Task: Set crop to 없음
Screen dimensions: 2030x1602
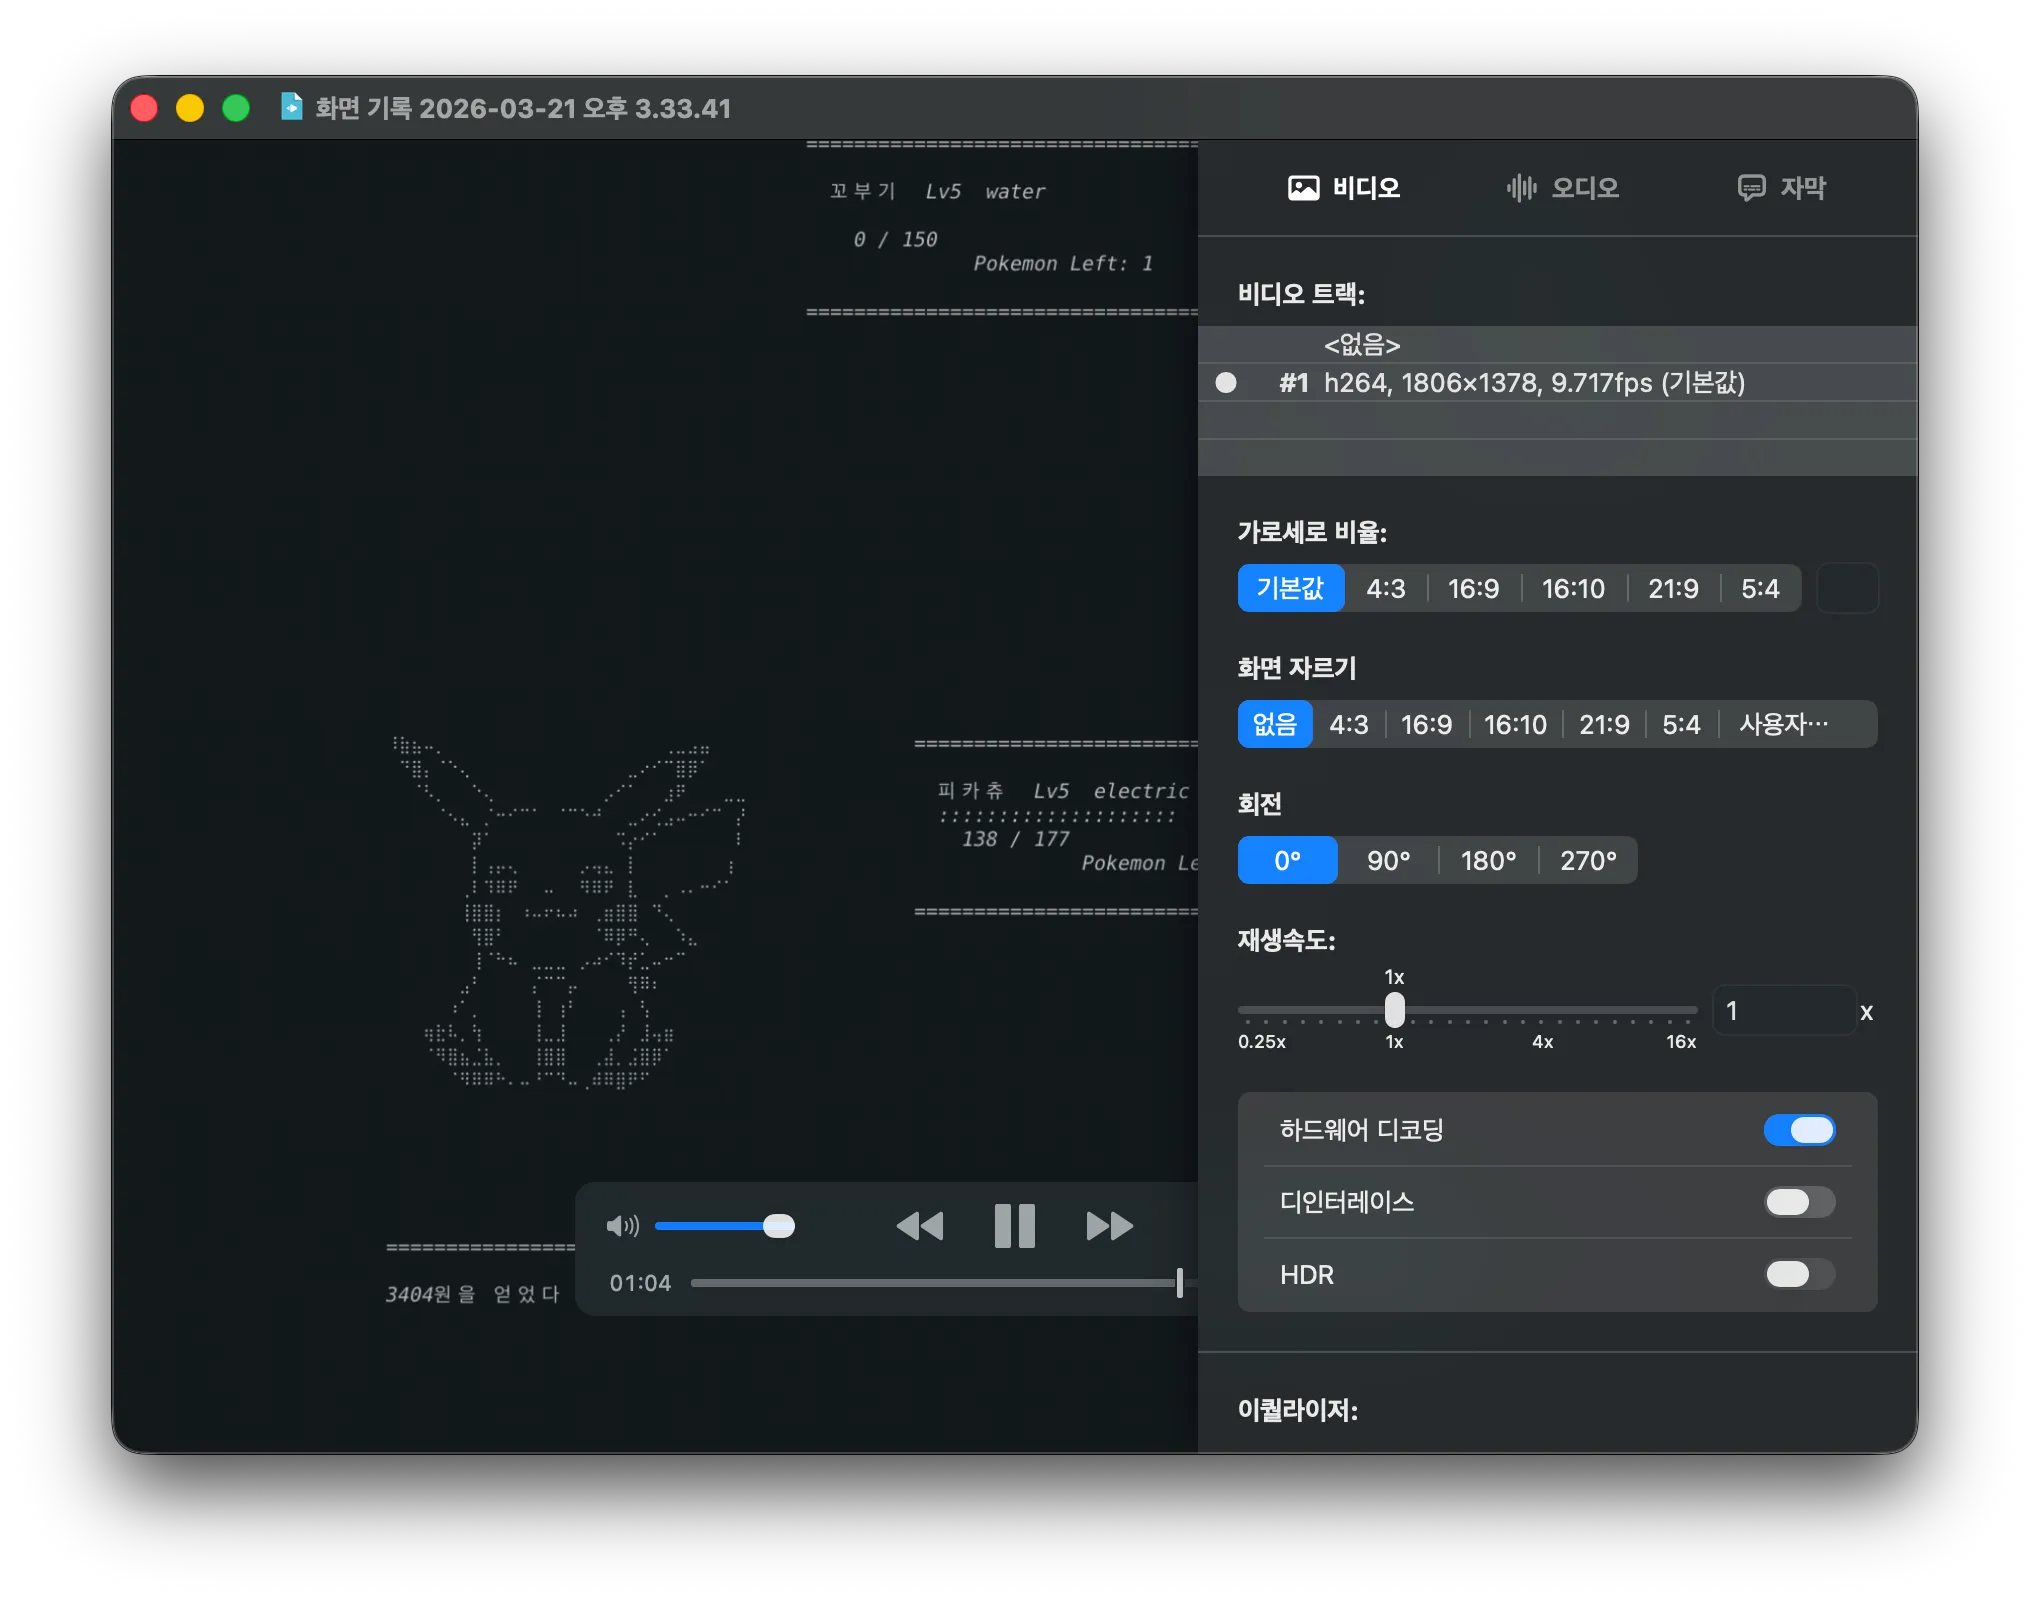Action: (1275, 724)
